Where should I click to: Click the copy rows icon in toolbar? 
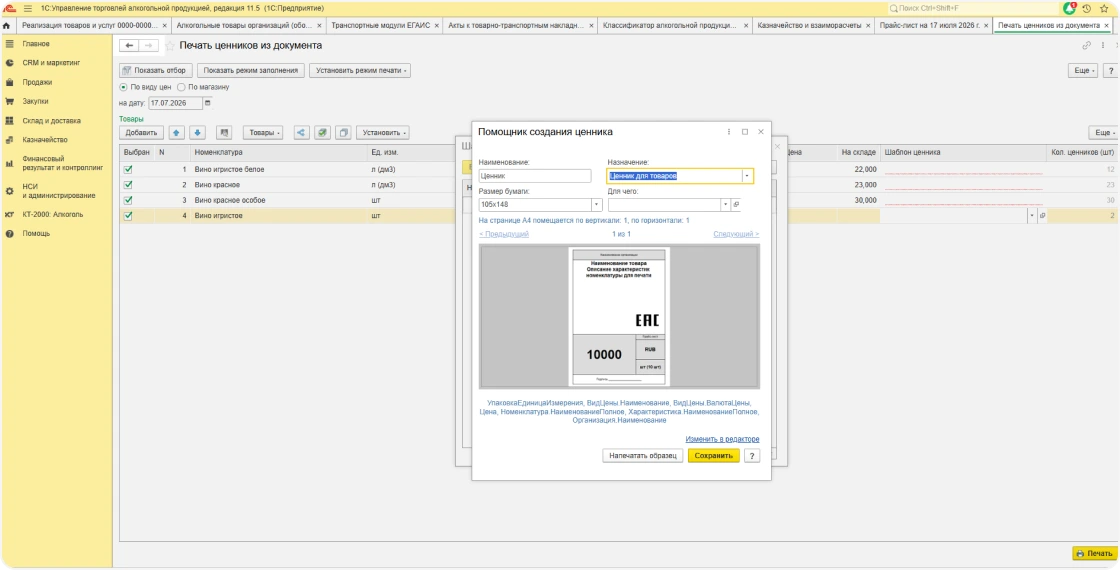(344, 133)
